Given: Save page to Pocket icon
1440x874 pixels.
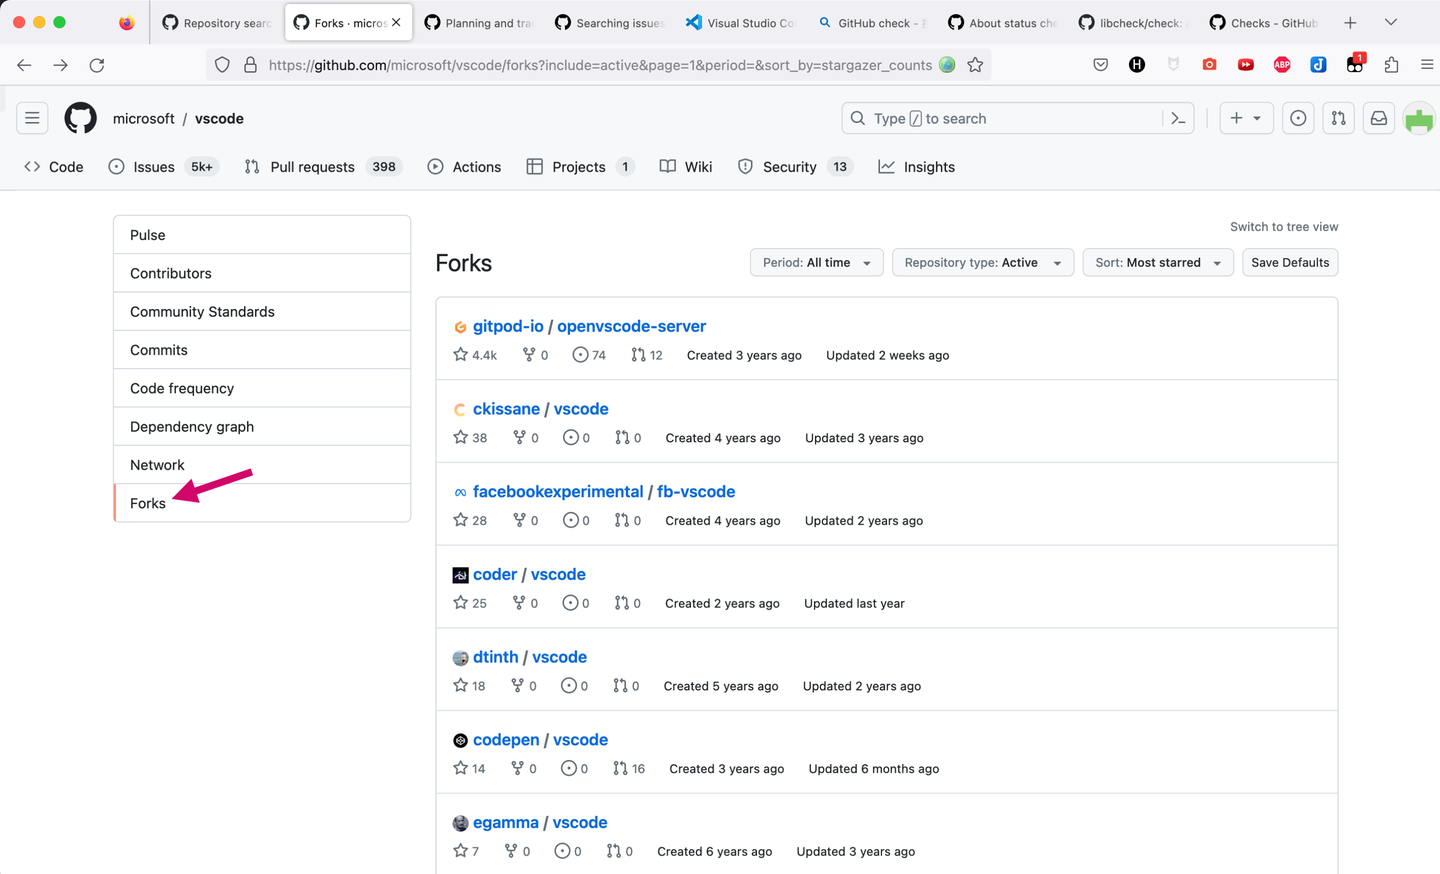Looking at the screenshot, I should click(x=1101, y=65).
